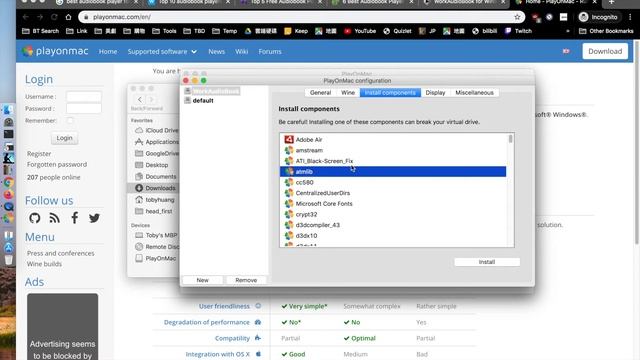Click the Login button
Screen dimensions: 640x360
coord(64,138)
